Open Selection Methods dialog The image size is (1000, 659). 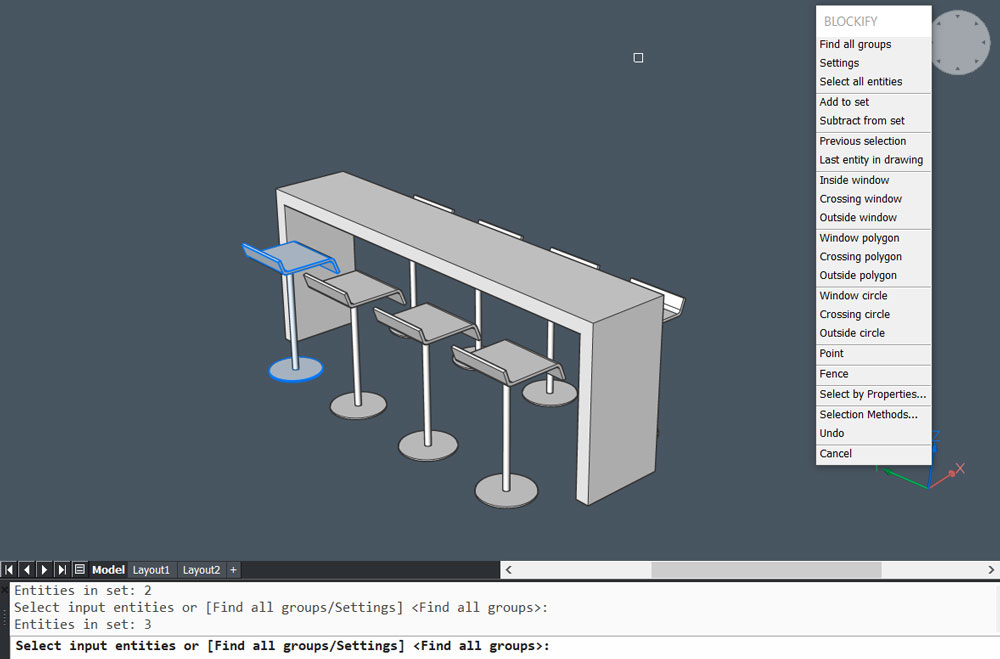868,414
